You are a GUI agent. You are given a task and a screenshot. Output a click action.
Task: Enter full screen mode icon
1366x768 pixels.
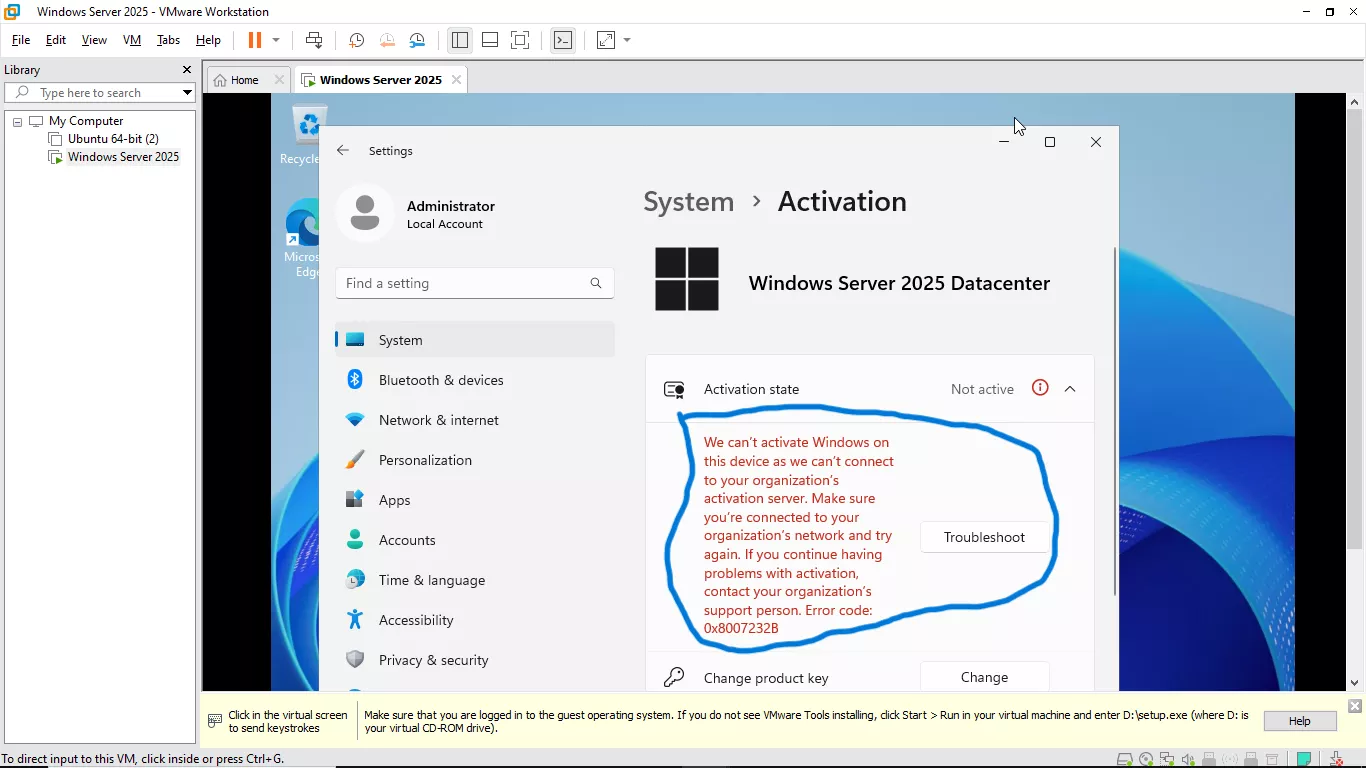point(520,40)
